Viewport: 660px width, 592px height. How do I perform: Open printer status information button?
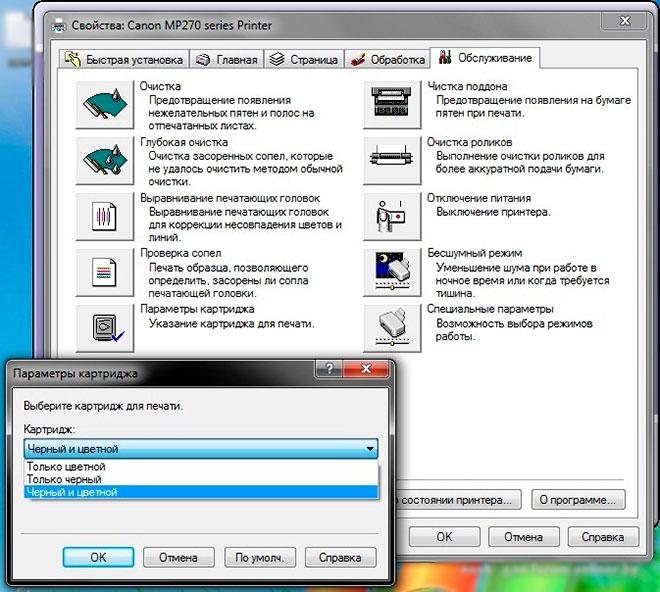coord(458,500)
